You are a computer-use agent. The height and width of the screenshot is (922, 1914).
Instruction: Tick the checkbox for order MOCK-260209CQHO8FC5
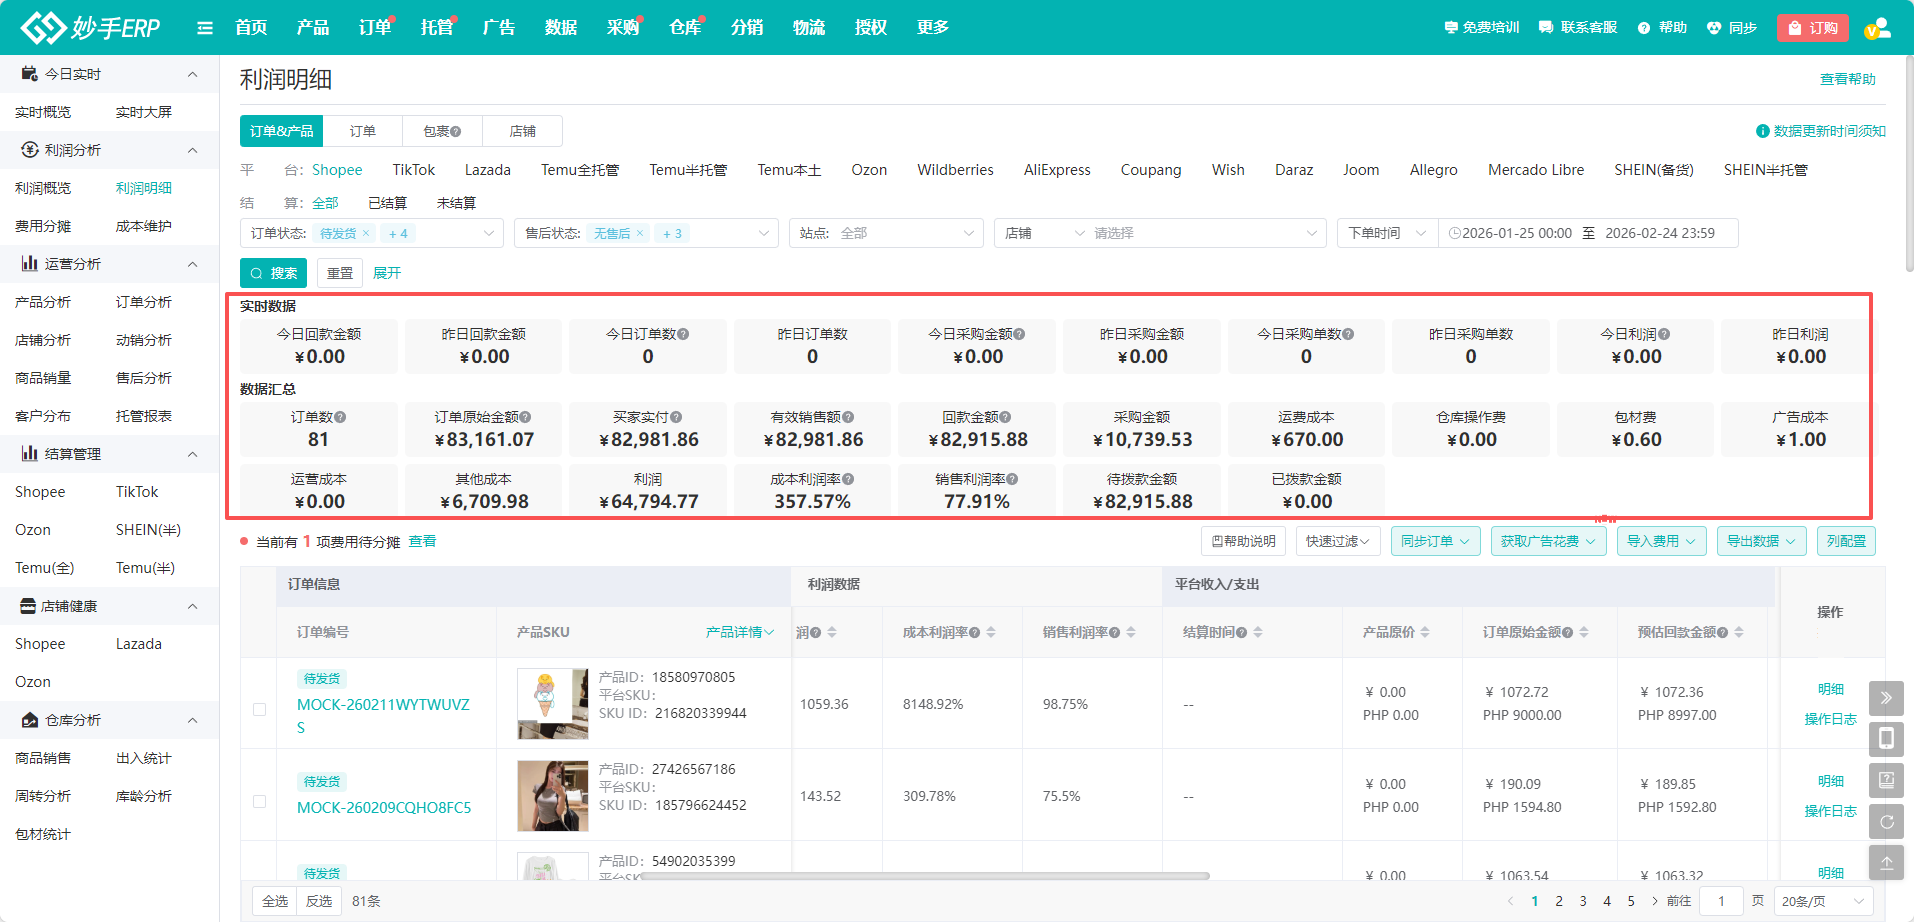260,801
